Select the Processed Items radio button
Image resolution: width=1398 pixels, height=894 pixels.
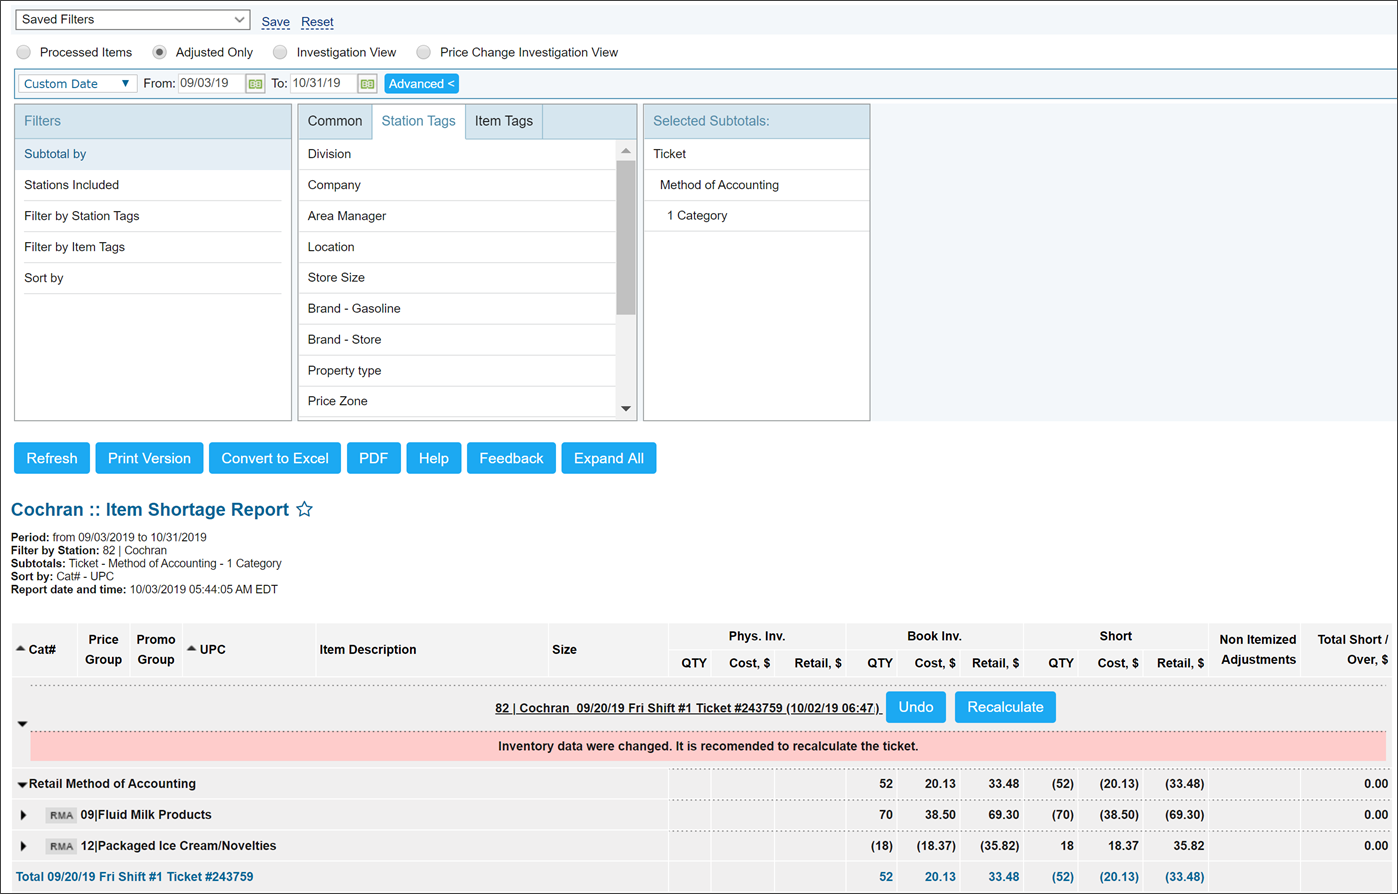22,52
